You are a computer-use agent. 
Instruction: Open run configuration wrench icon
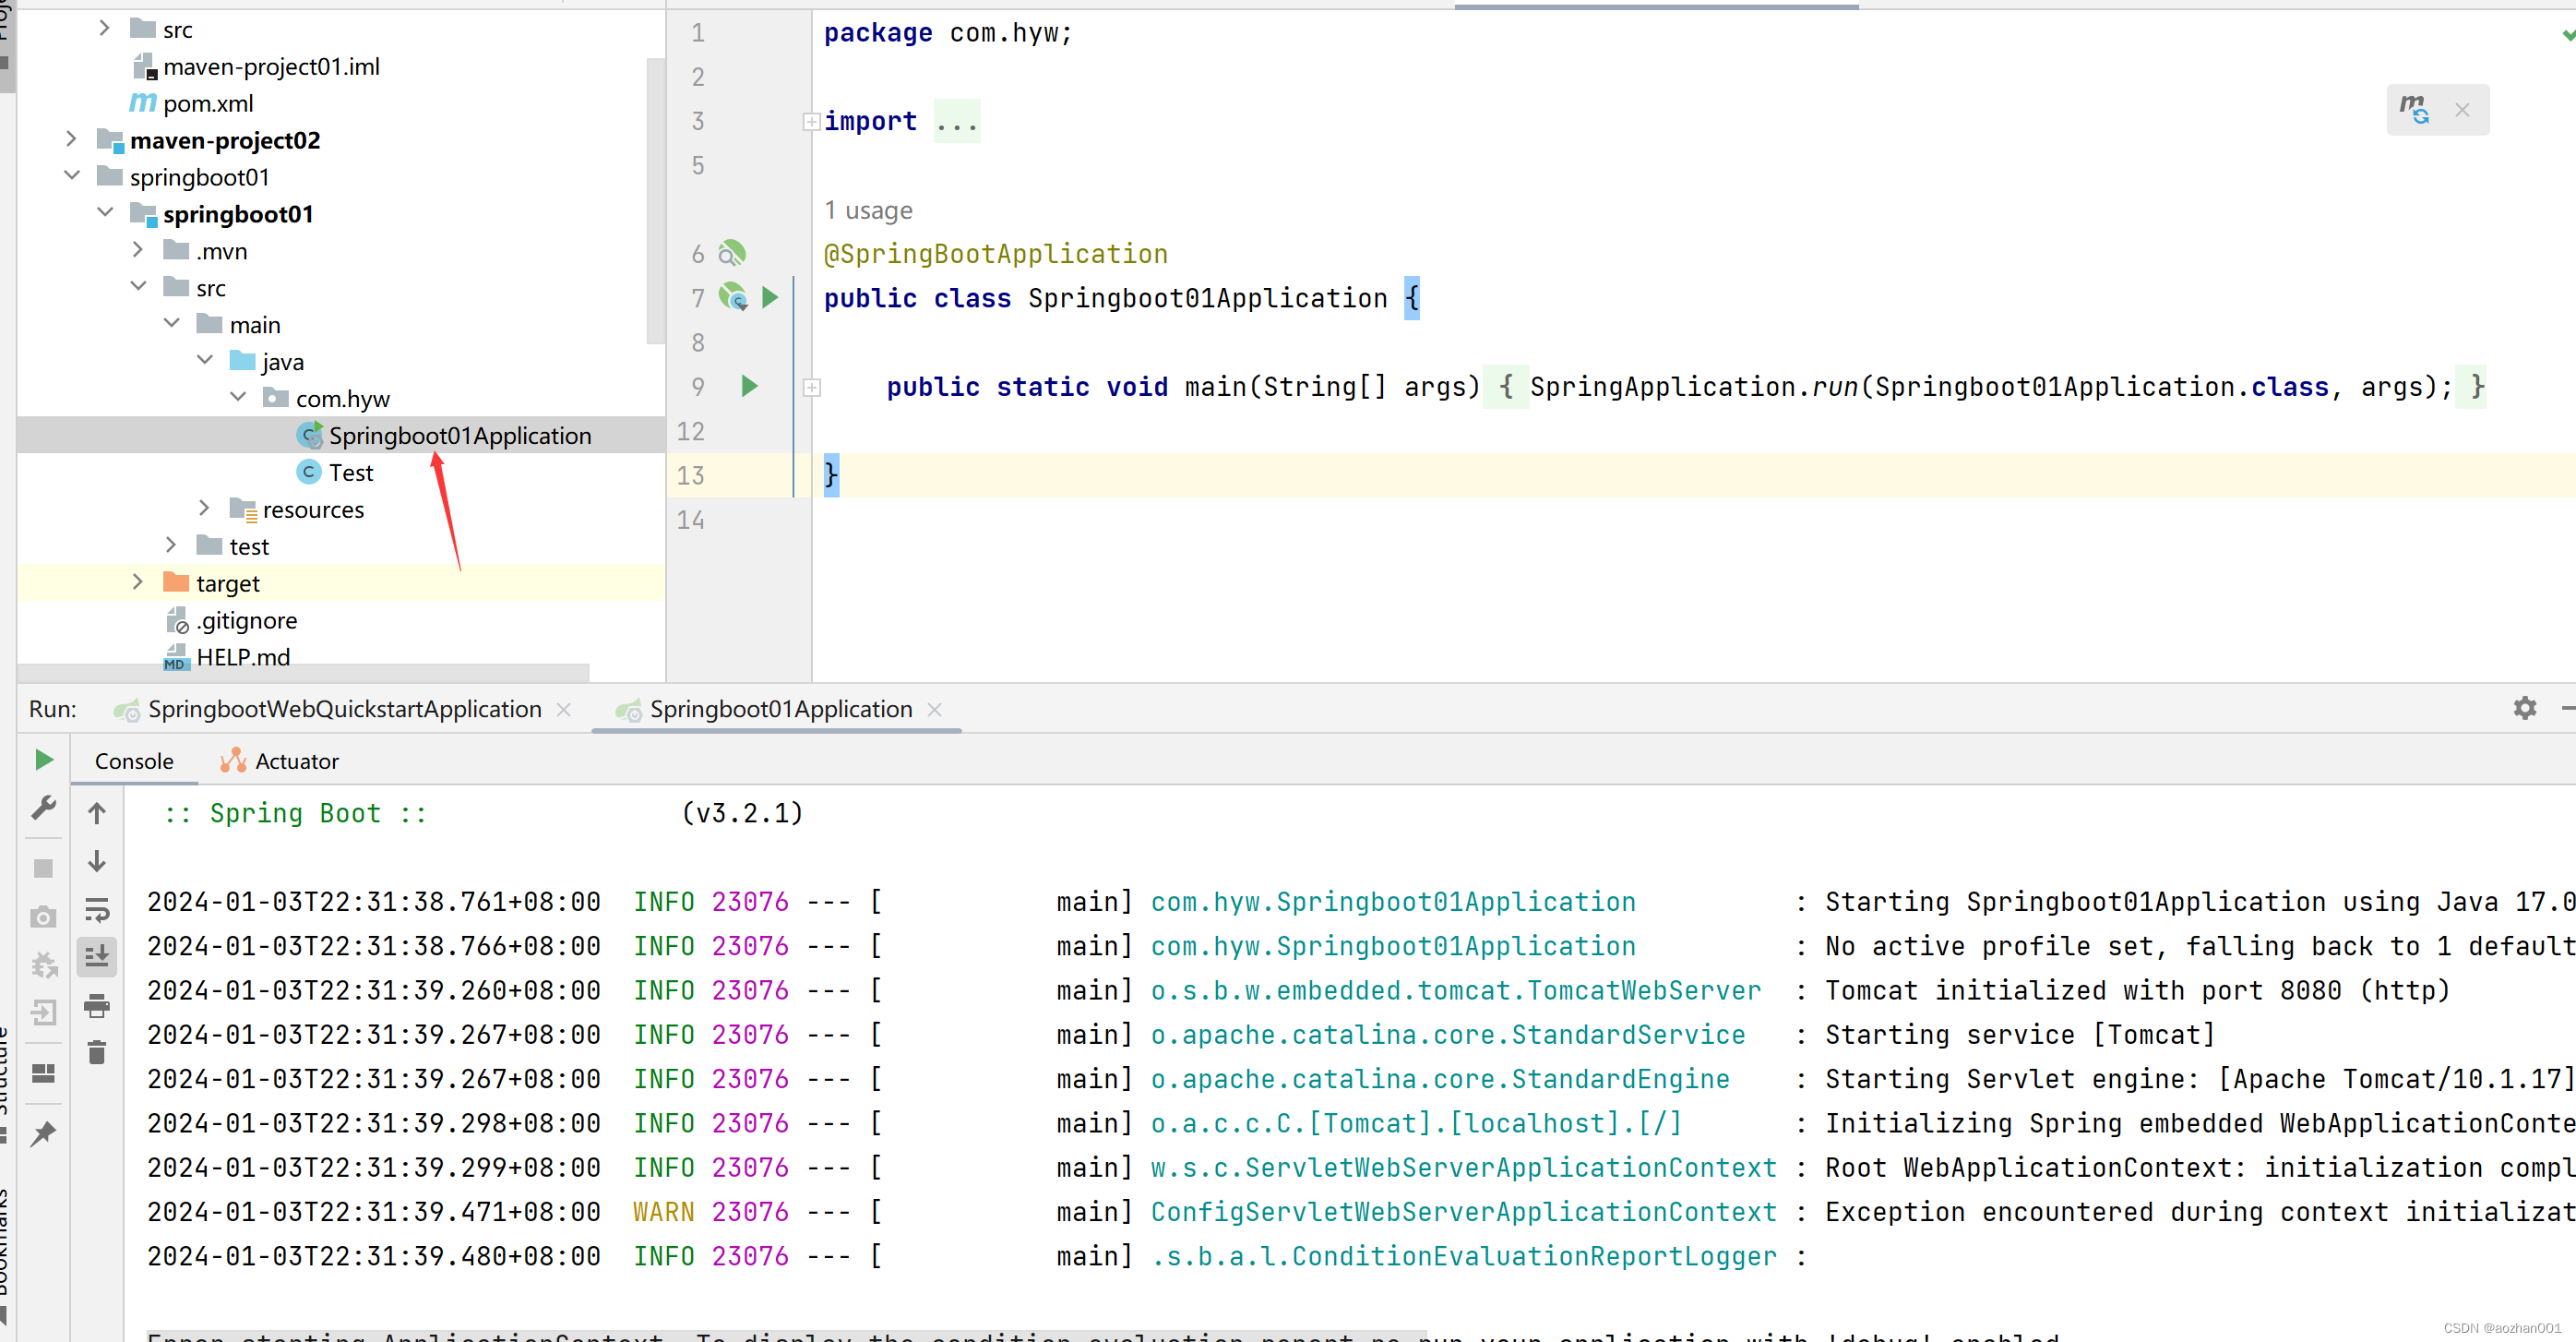point(44,808)
